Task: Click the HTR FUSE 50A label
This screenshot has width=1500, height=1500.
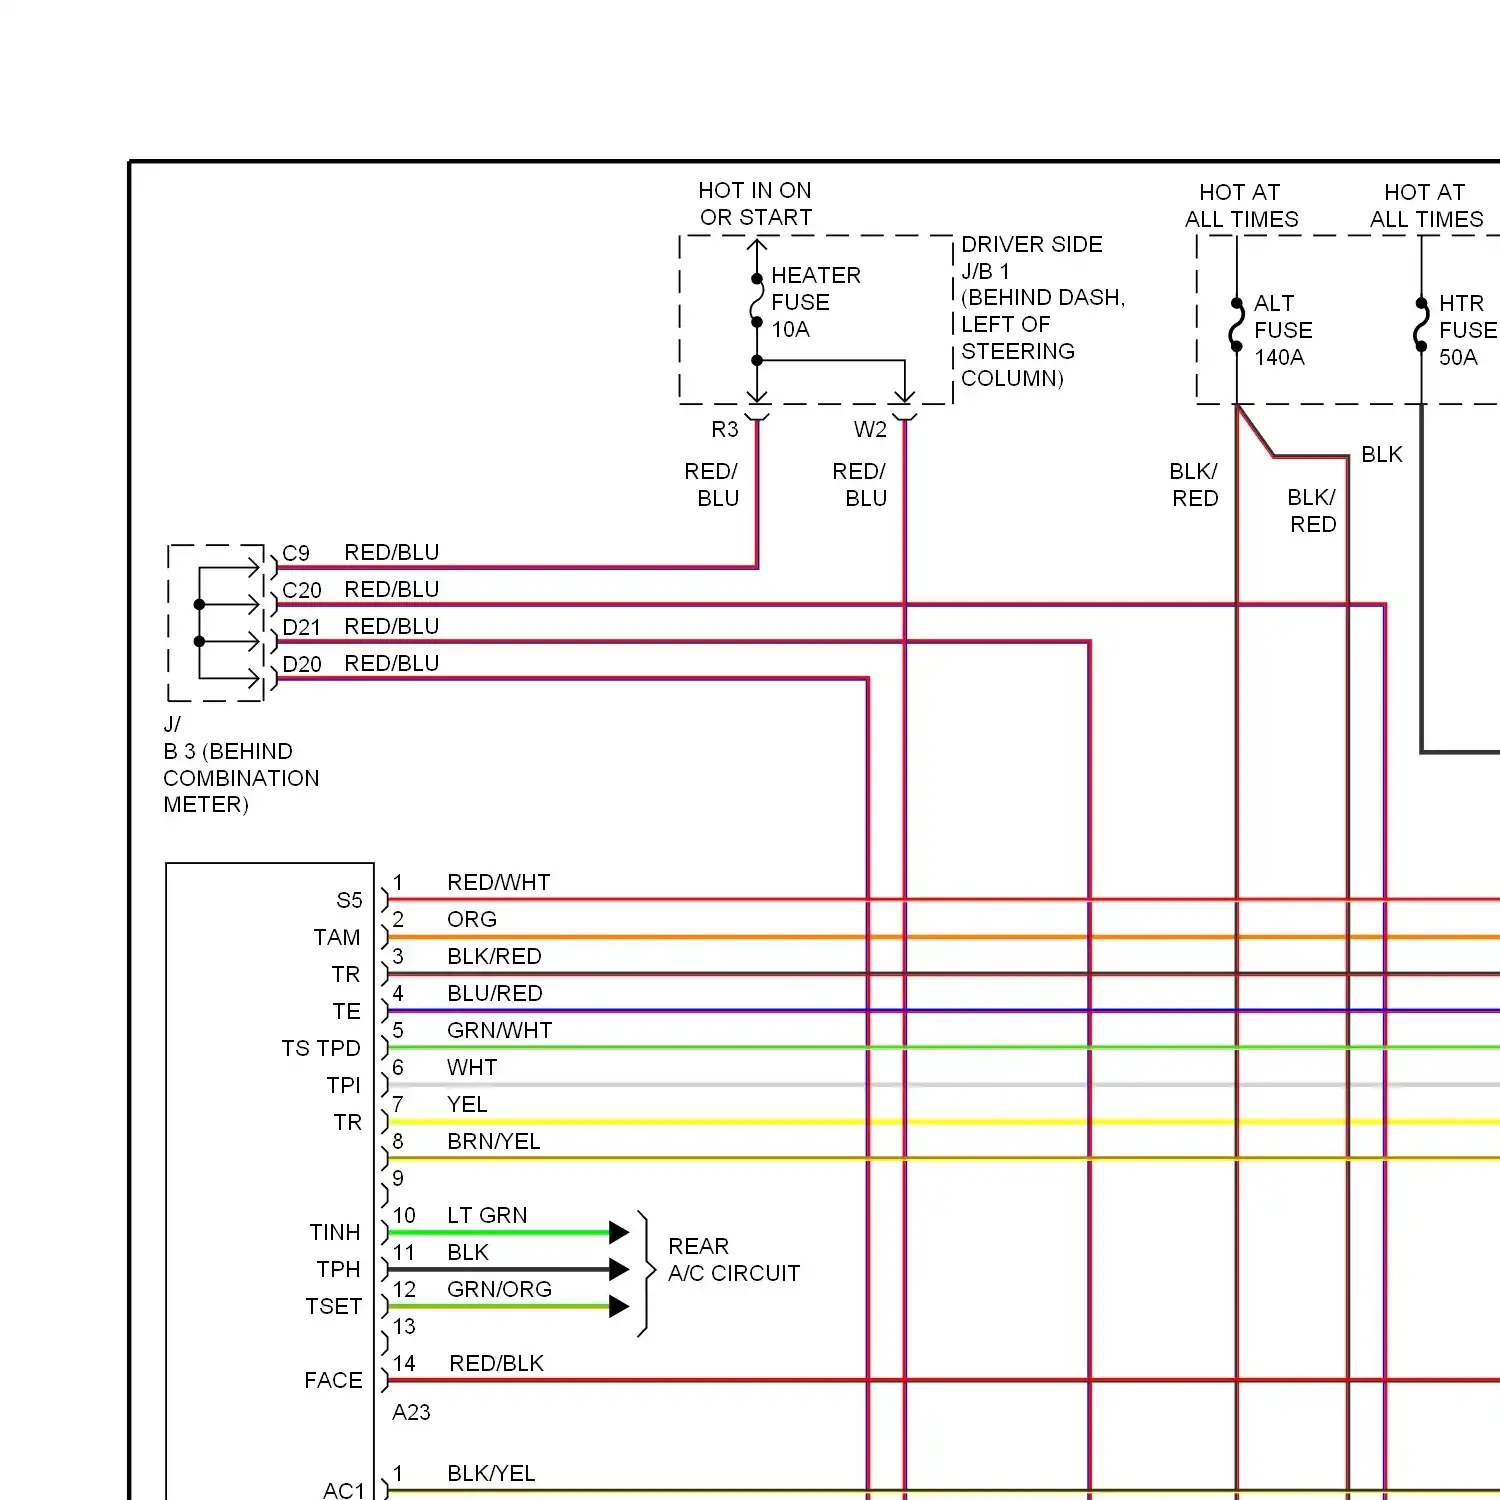Action: pyautogui.click(x=1467, y=330)
